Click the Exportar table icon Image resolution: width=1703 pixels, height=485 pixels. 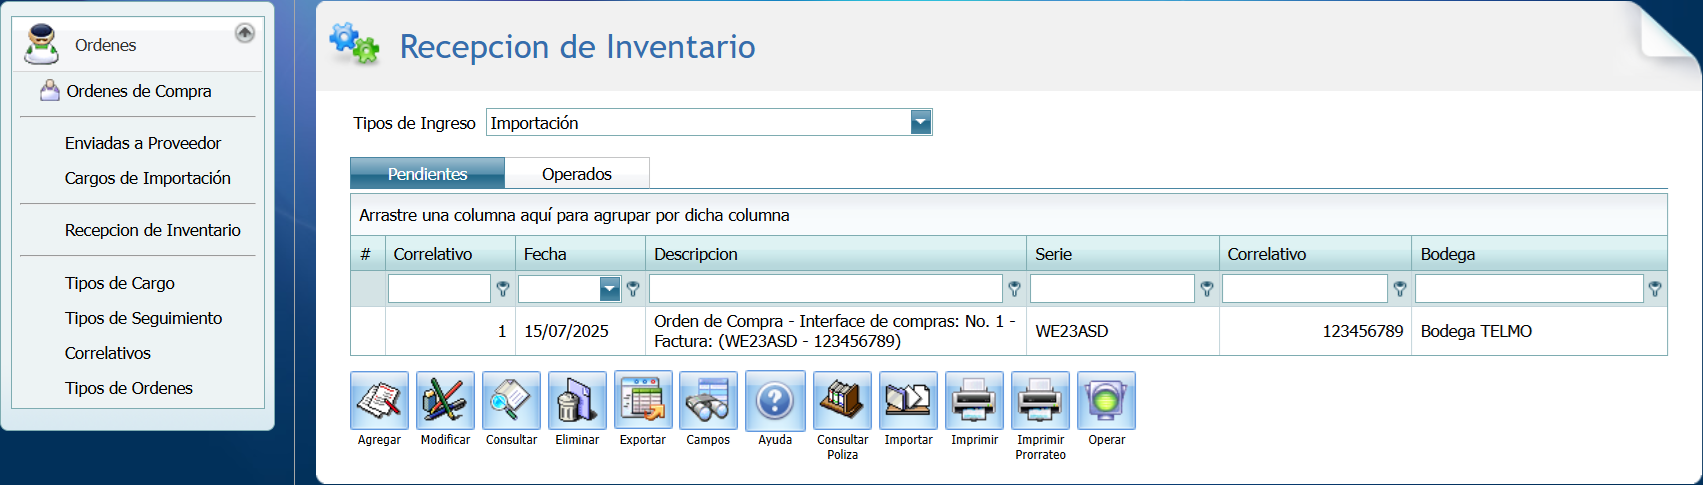pyautogui.click(x=643, y=401)
